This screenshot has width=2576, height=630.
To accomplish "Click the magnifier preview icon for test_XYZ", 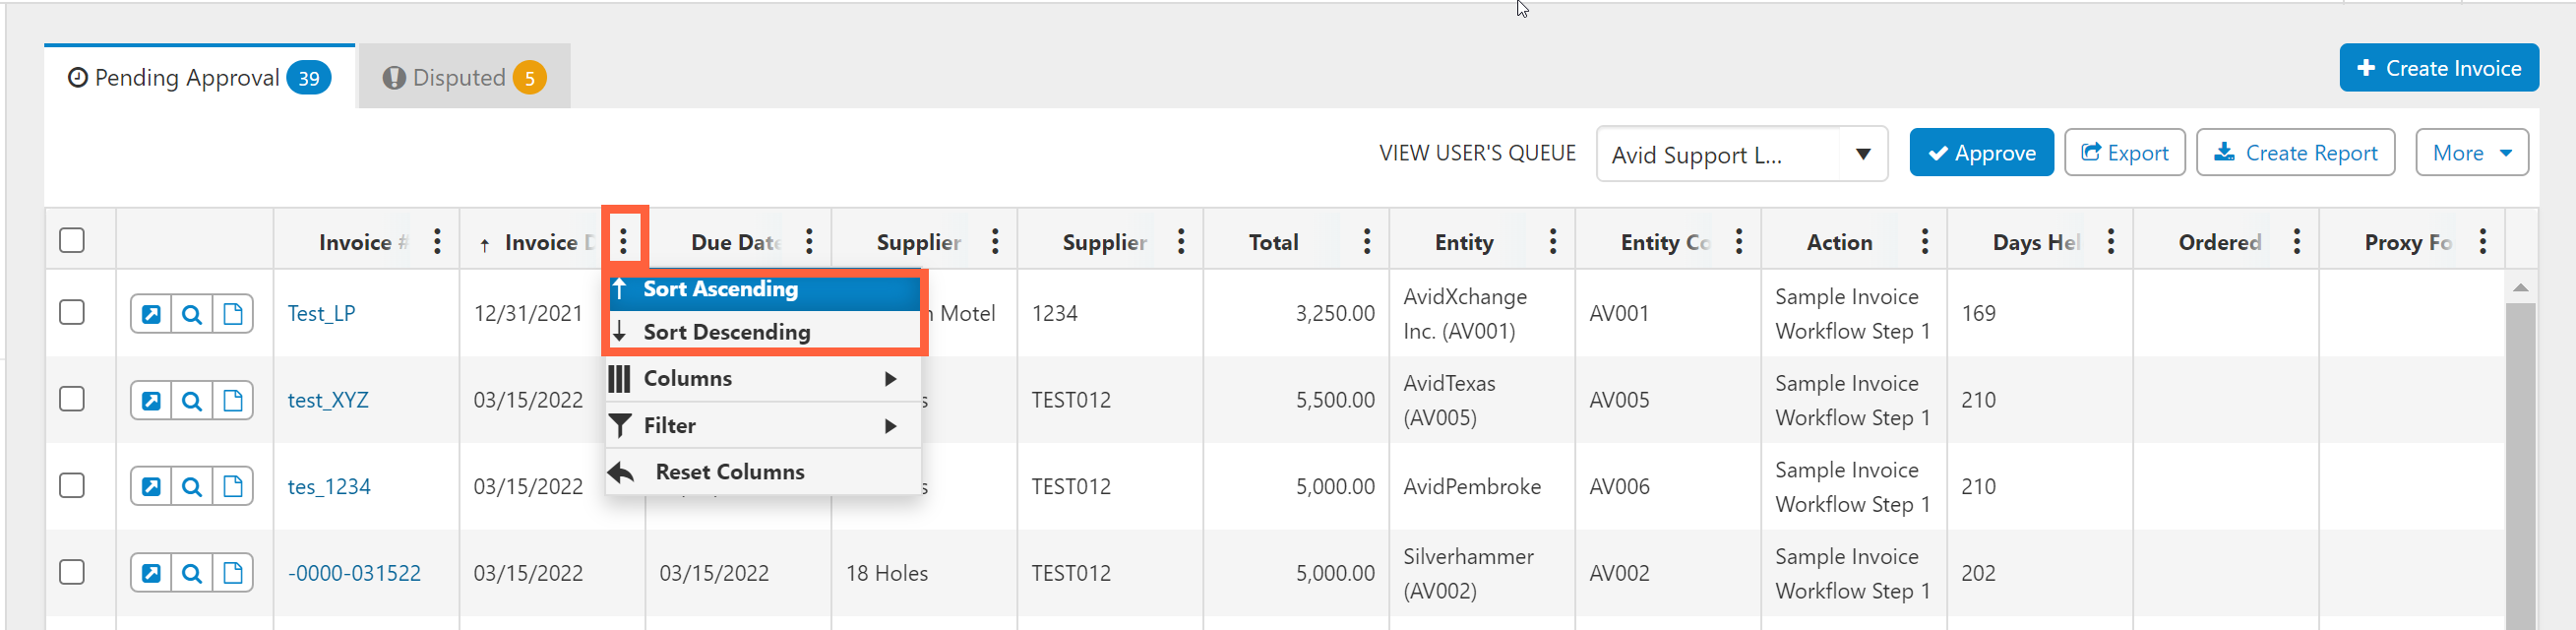I will (x=192, y=401).
